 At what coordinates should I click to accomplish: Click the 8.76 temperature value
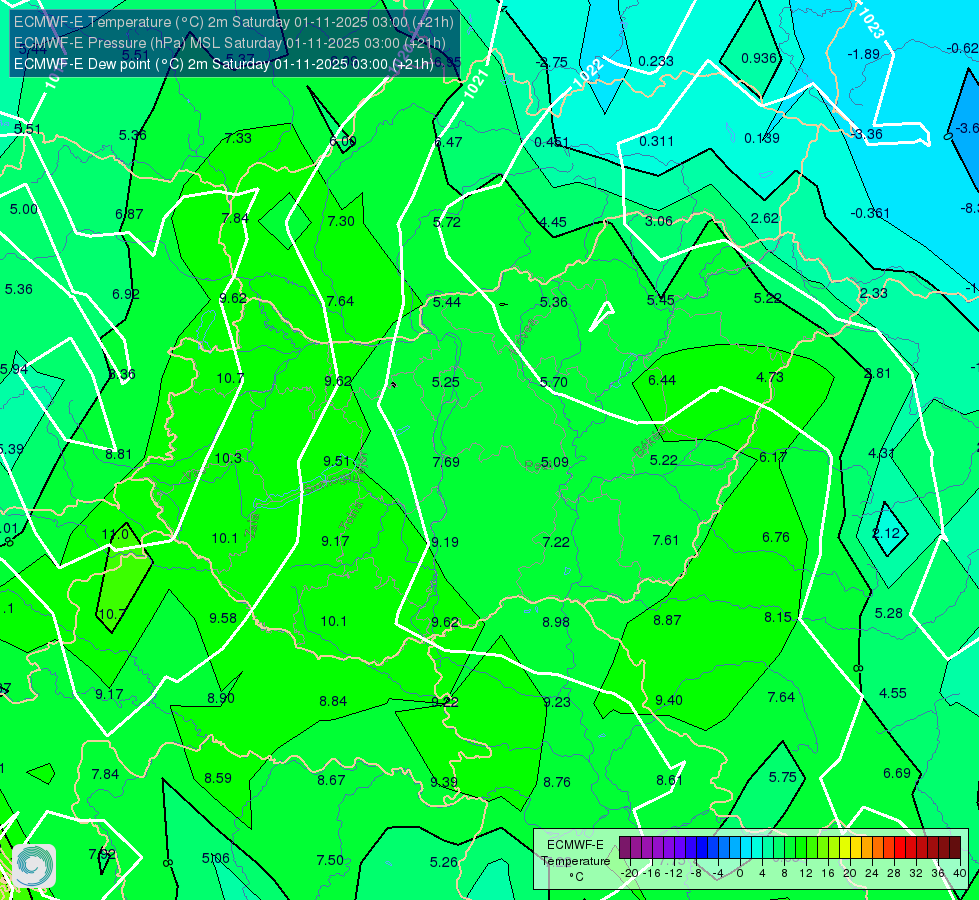pyautogui.click(x=557, y=782)
